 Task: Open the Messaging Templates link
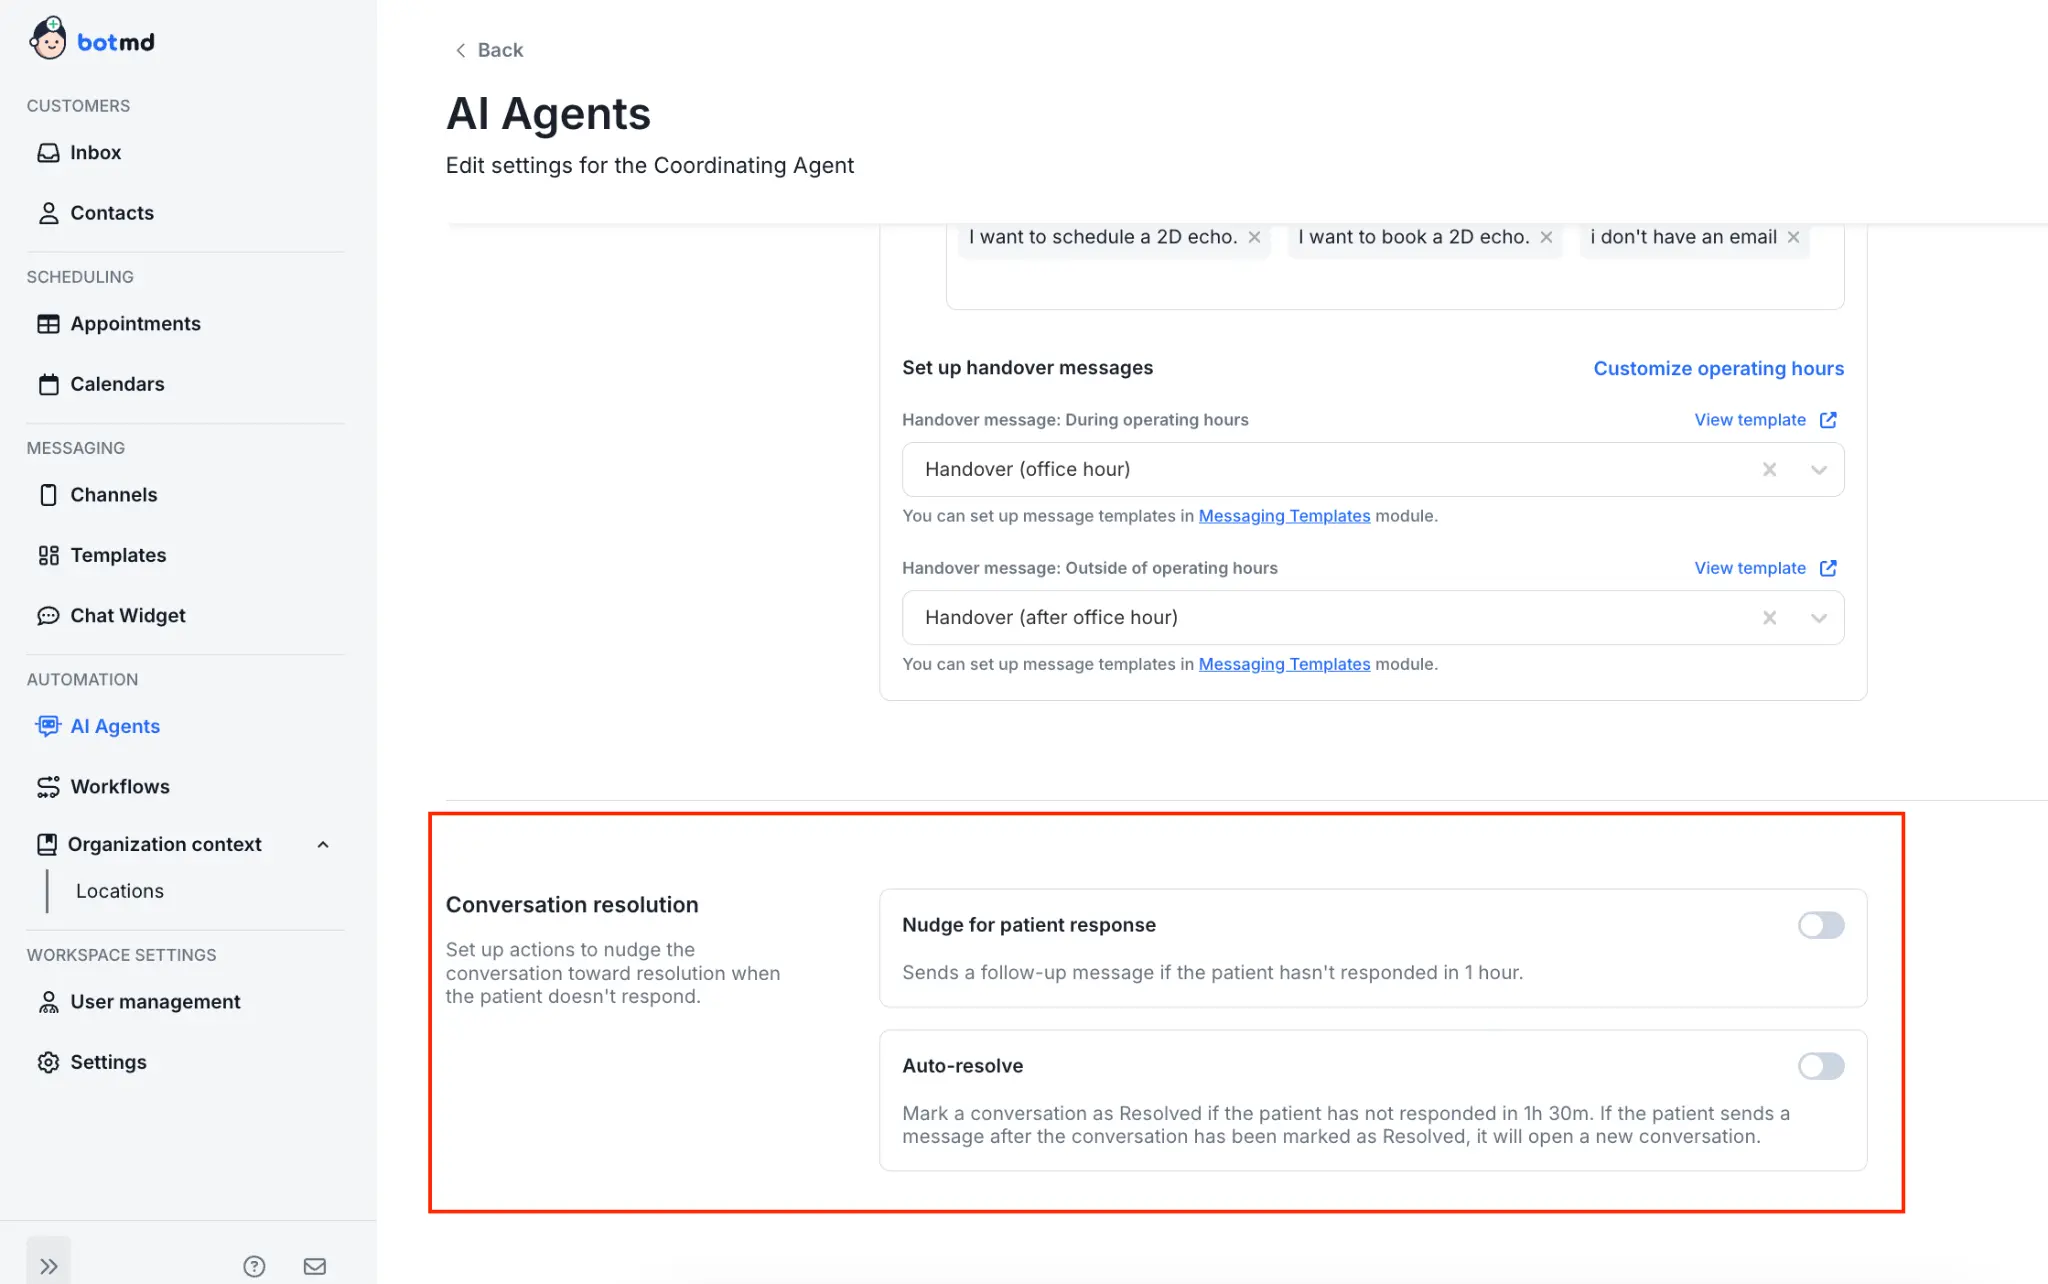[1284, 515]
